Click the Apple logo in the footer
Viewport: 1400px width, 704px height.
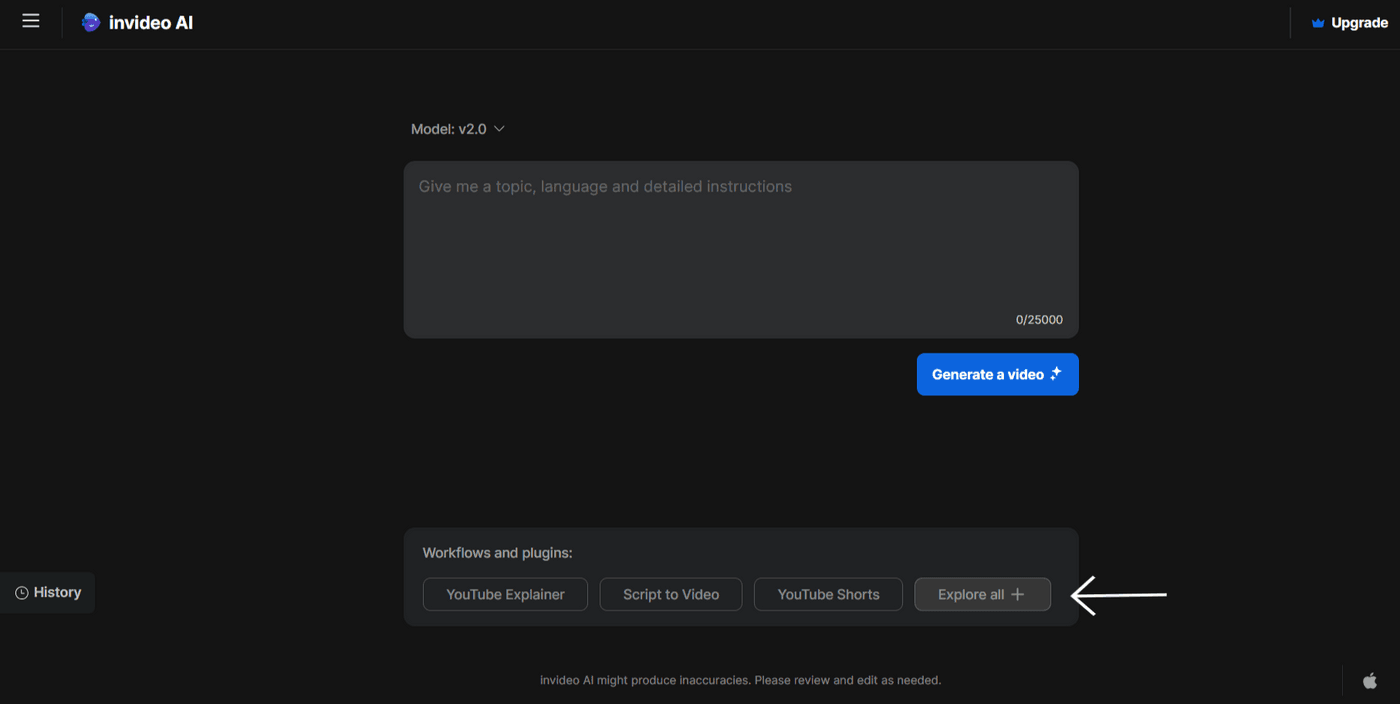[x=1368, y=679]
